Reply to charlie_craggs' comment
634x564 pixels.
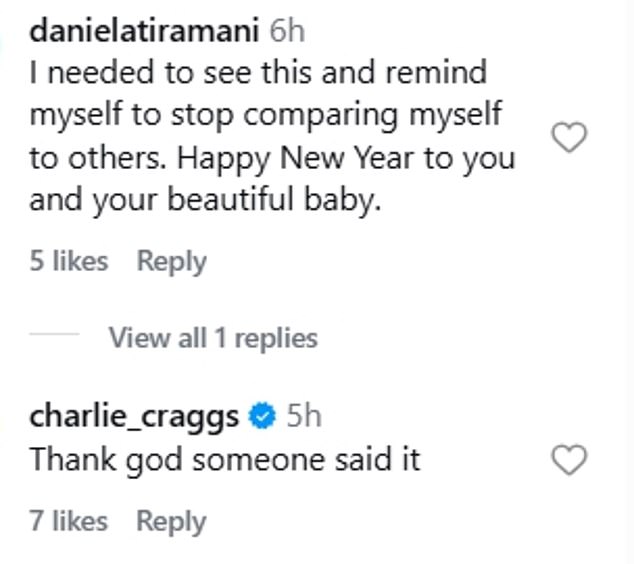coord(171,521)
